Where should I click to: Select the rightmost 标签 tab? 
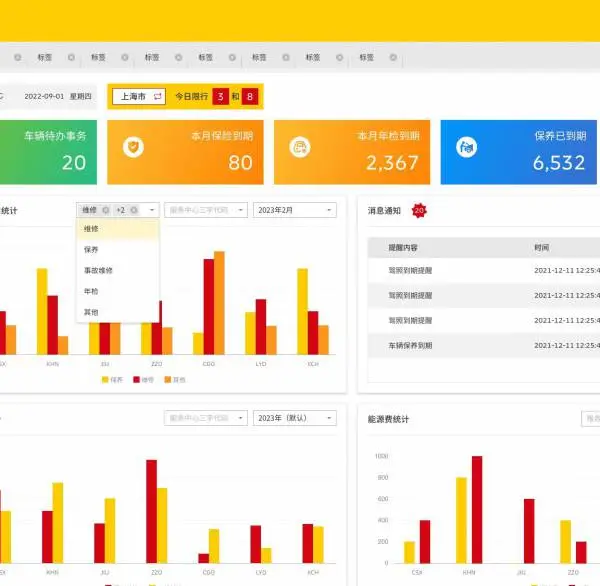(x=366, y=57)
